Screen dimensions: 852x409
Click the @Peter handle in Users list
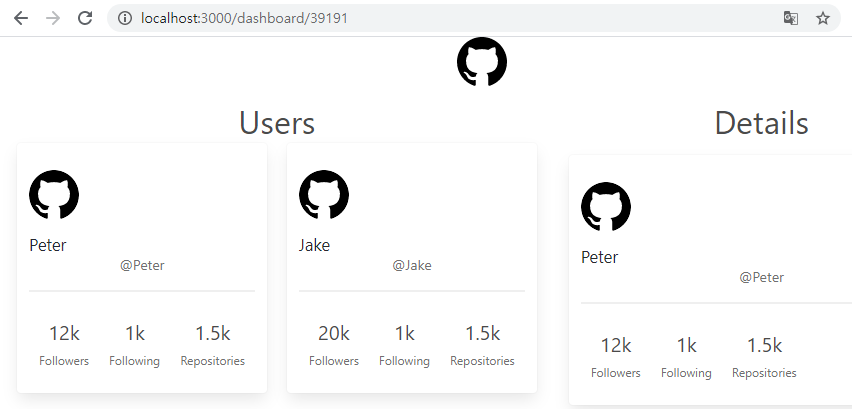142,266
